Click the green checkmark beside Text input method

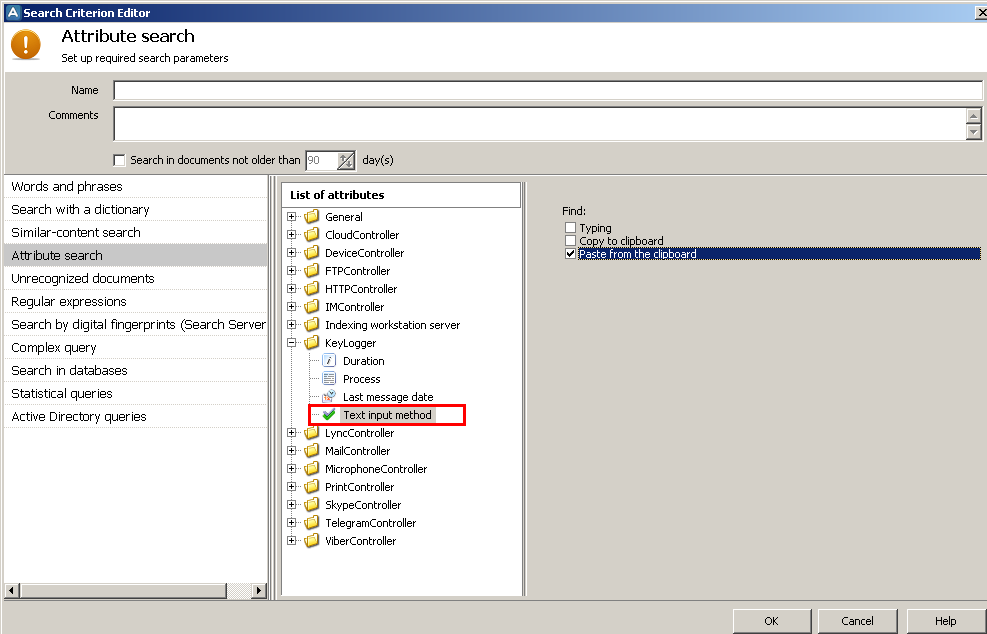329,415
